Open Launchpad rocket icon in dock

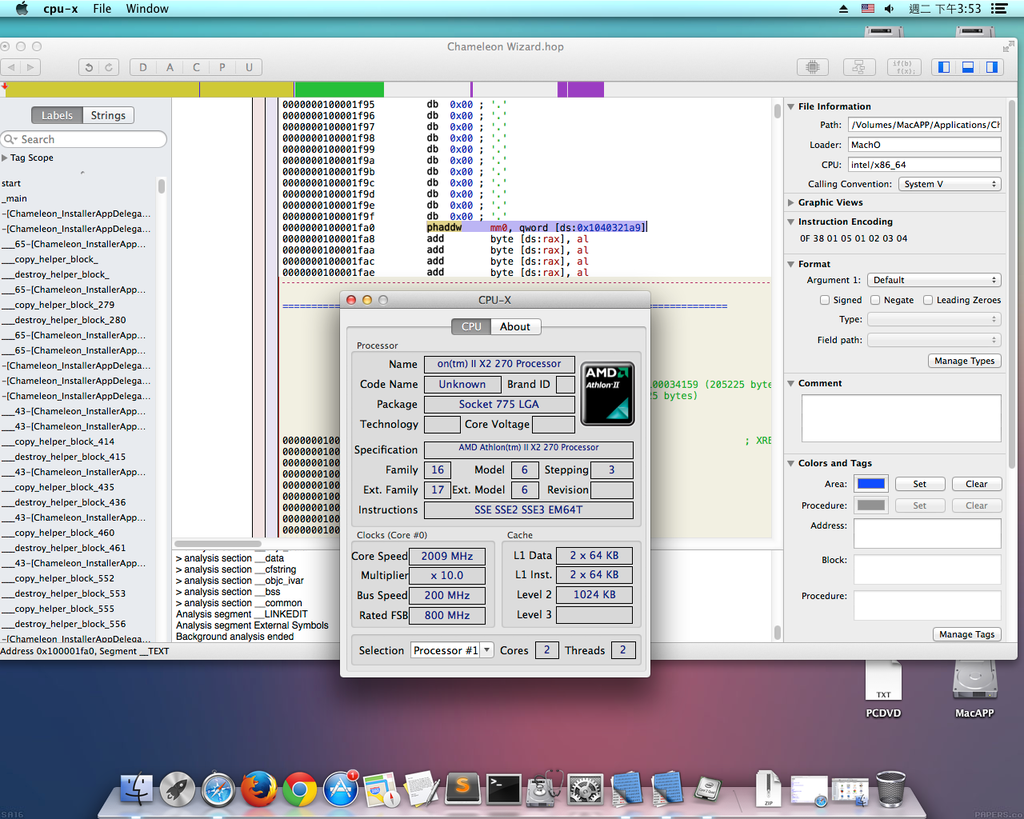point(178,788)
